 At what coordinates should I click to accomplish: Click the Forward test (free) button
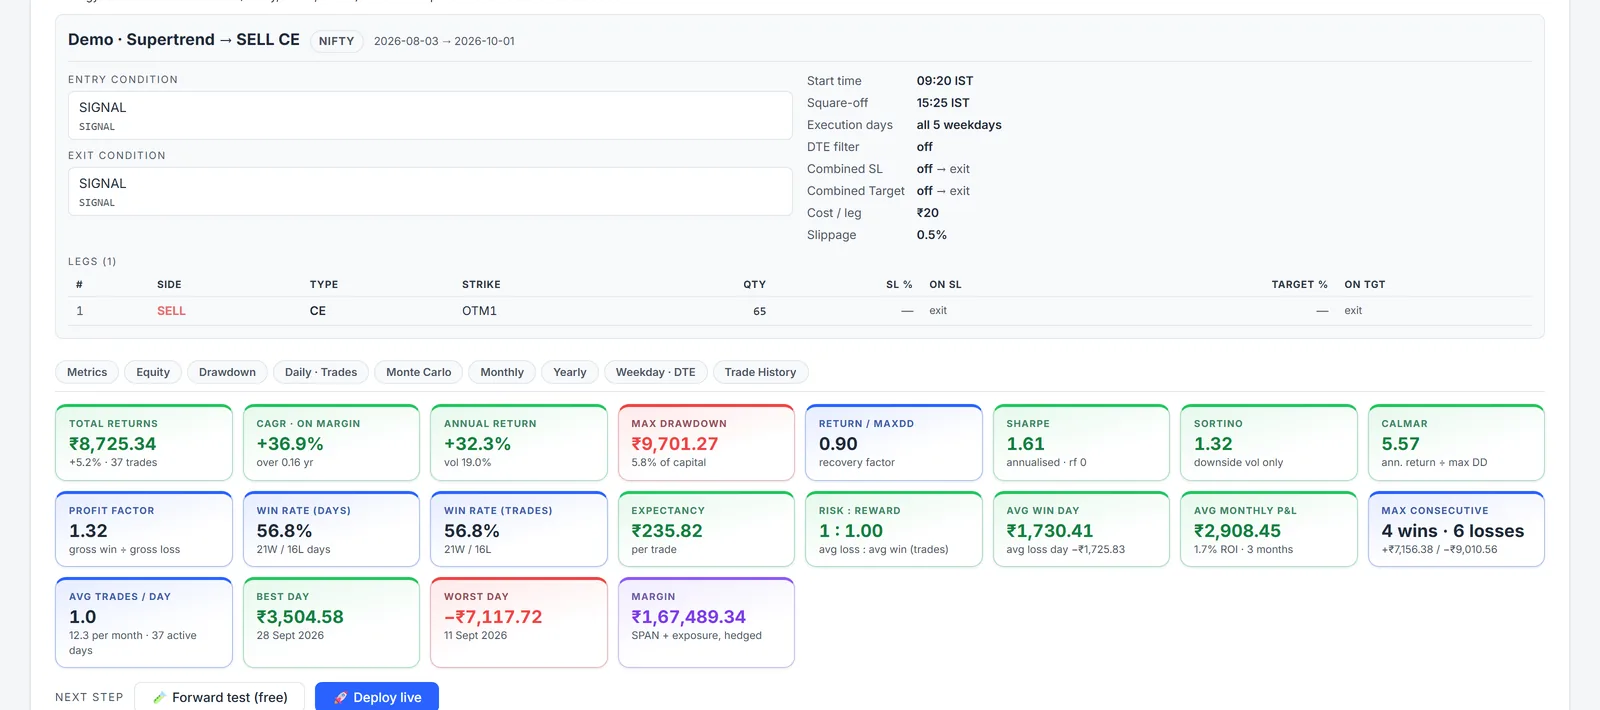(x=220, y=697)
